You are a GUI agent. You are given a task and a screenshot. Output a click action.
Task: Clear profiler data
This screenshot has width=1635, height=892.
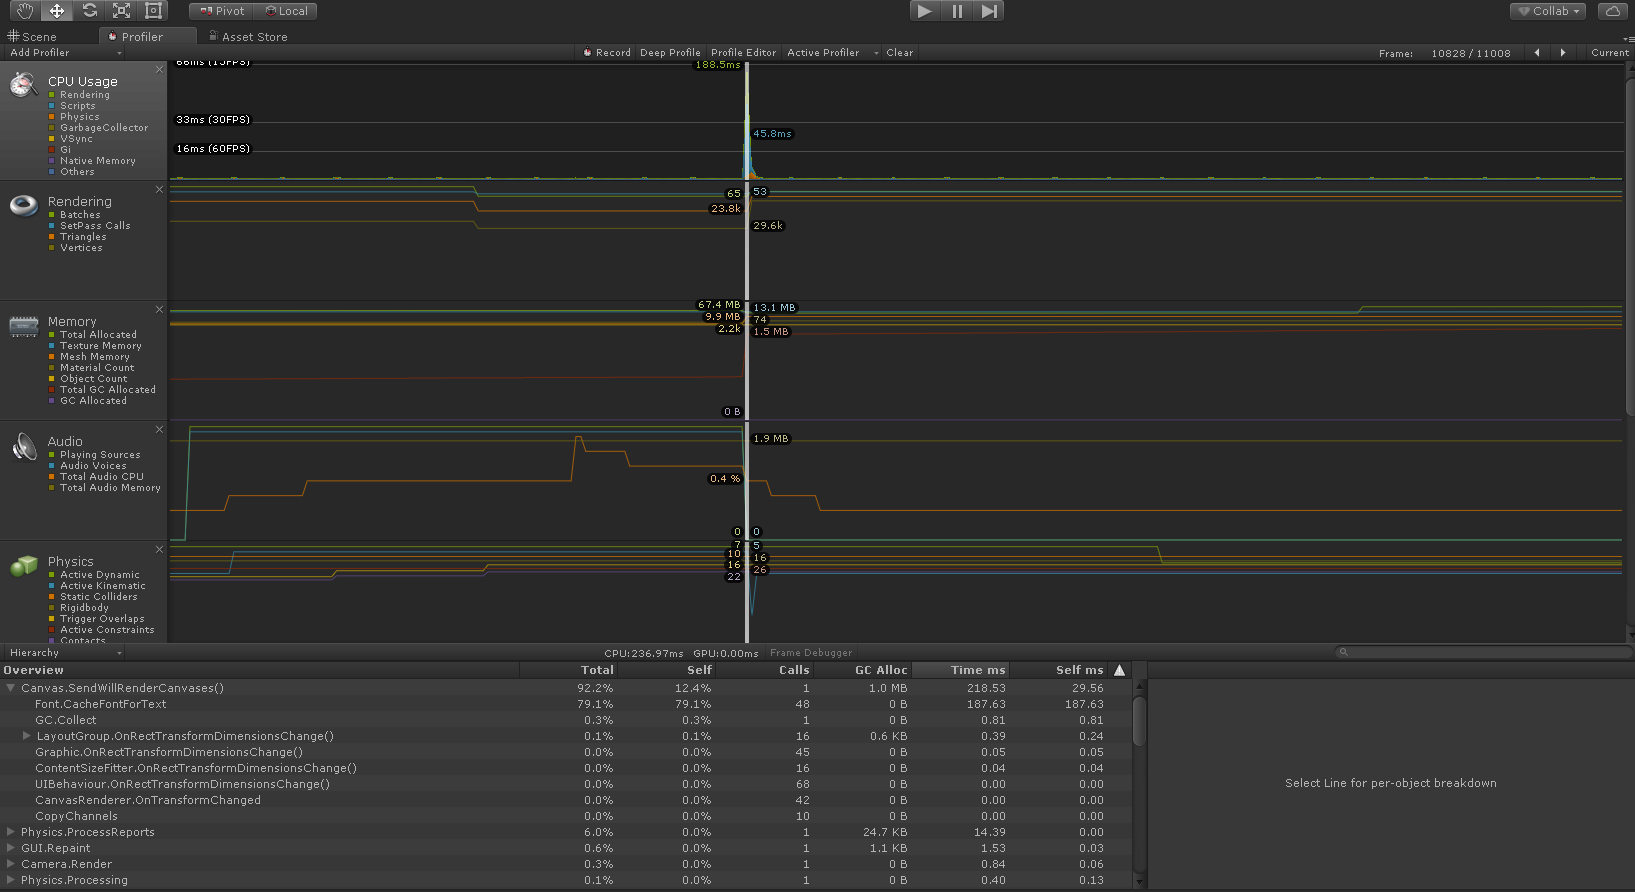899,53
